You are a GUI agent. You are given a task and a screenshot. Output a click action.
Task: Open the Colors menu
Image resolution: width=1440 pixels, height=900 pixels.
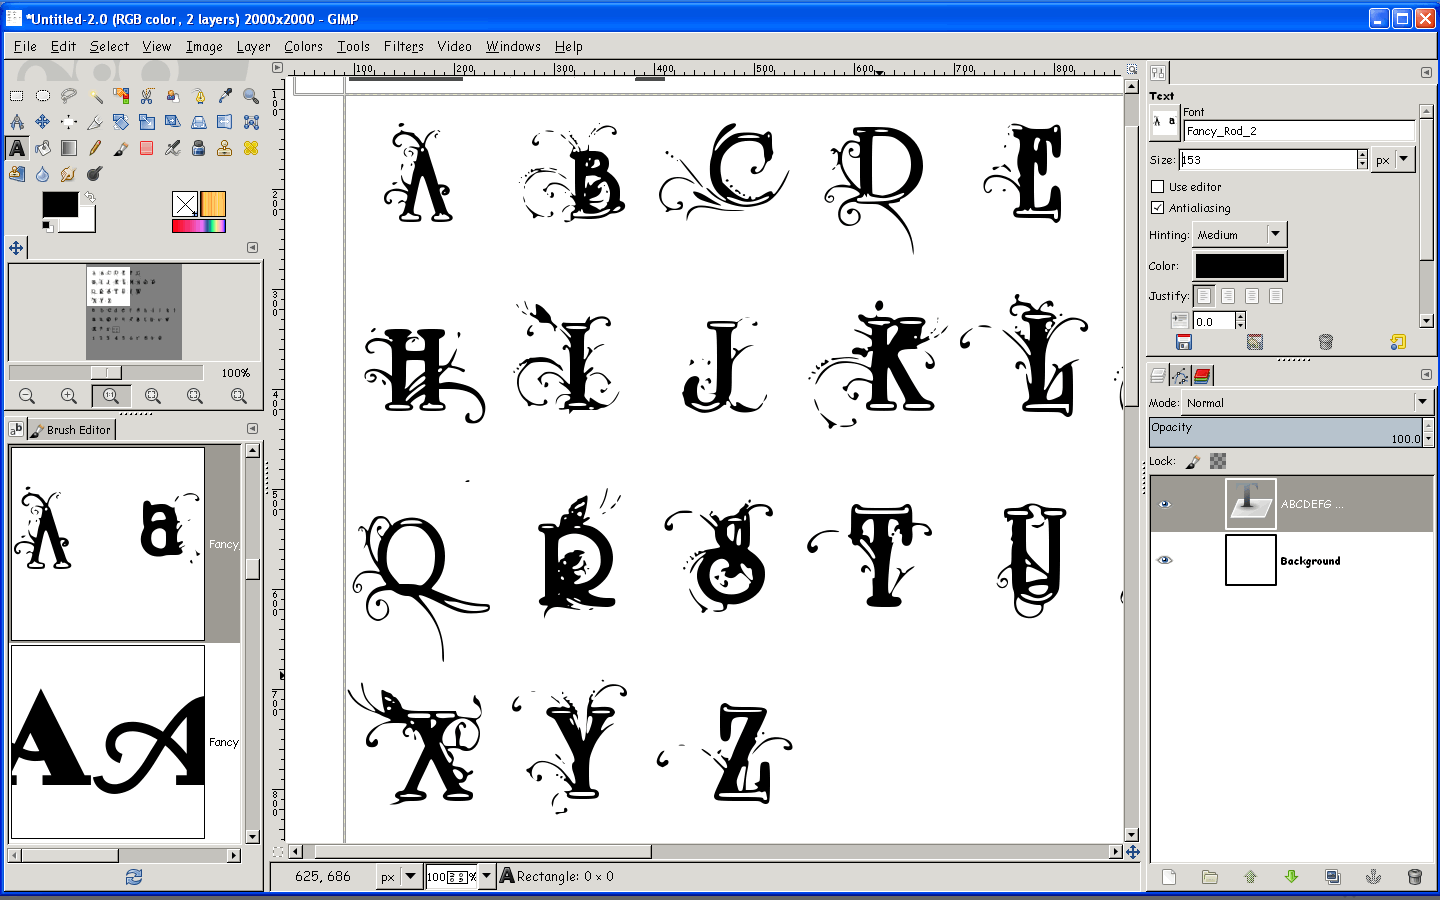[x=303, y=46]
